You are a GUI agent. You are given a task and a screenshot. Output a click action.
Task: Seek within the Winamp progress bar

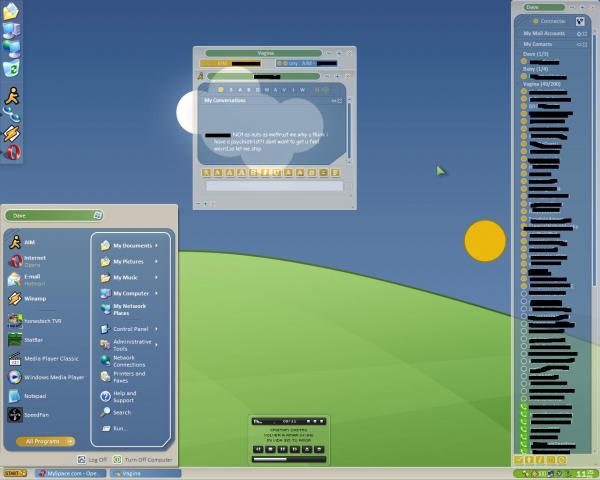pos(289,459)
